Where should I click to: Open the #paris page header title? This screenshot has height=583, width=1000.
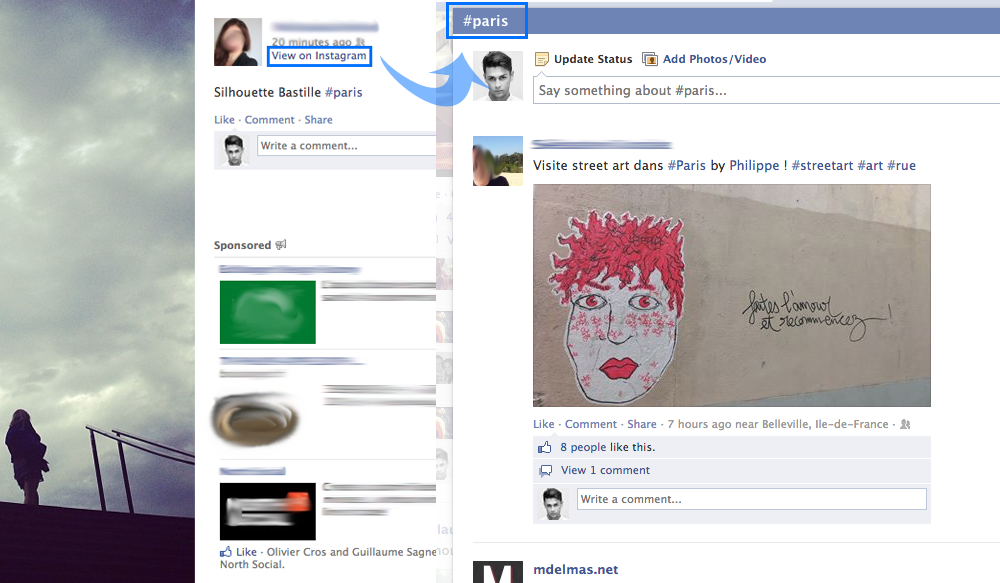(x=486, y=21)
